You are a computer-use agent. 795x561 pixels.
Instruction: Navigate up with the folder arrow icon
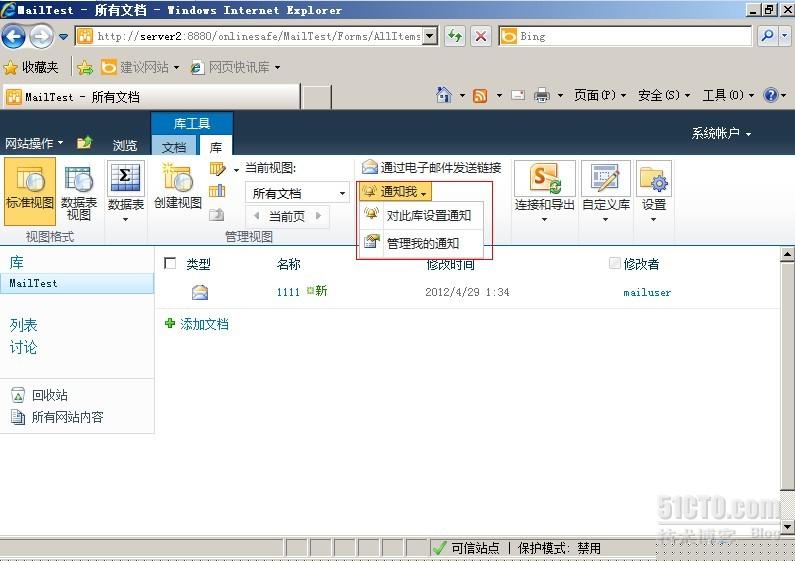84,143
